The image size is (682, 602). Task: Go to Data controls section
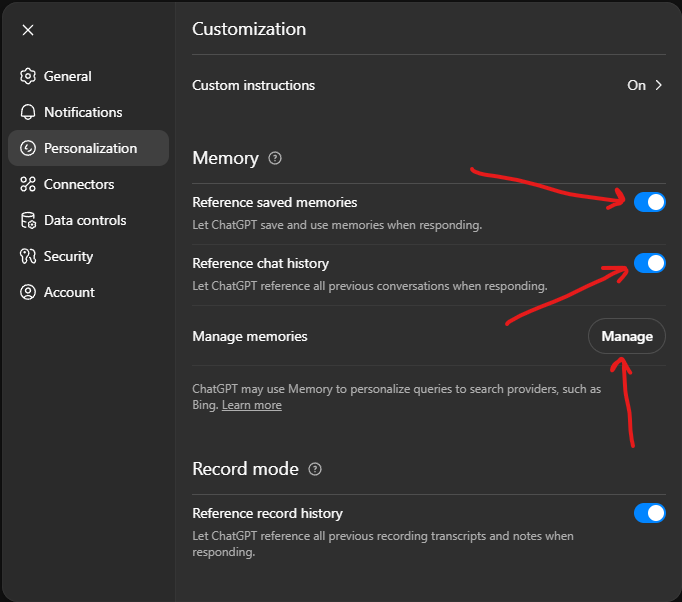[88, 221]
